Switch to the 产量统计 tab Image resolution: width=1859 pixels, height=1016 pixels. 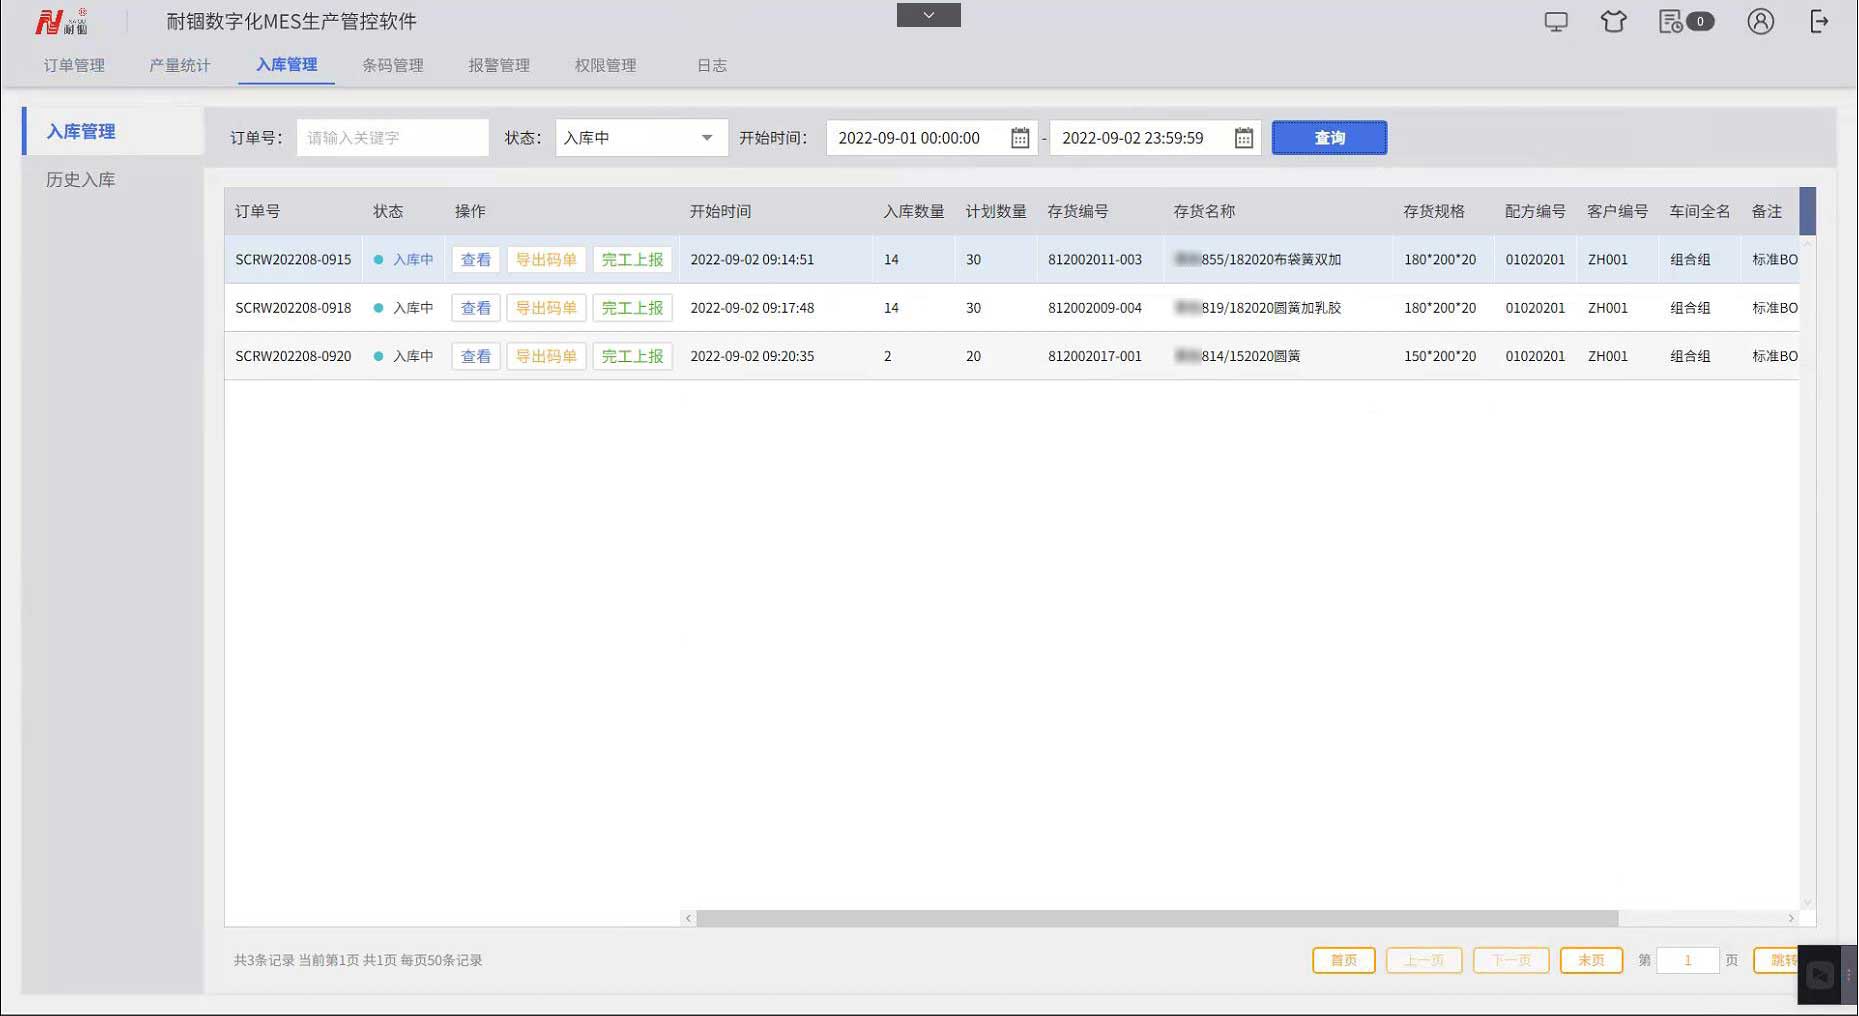pos(180,65)
